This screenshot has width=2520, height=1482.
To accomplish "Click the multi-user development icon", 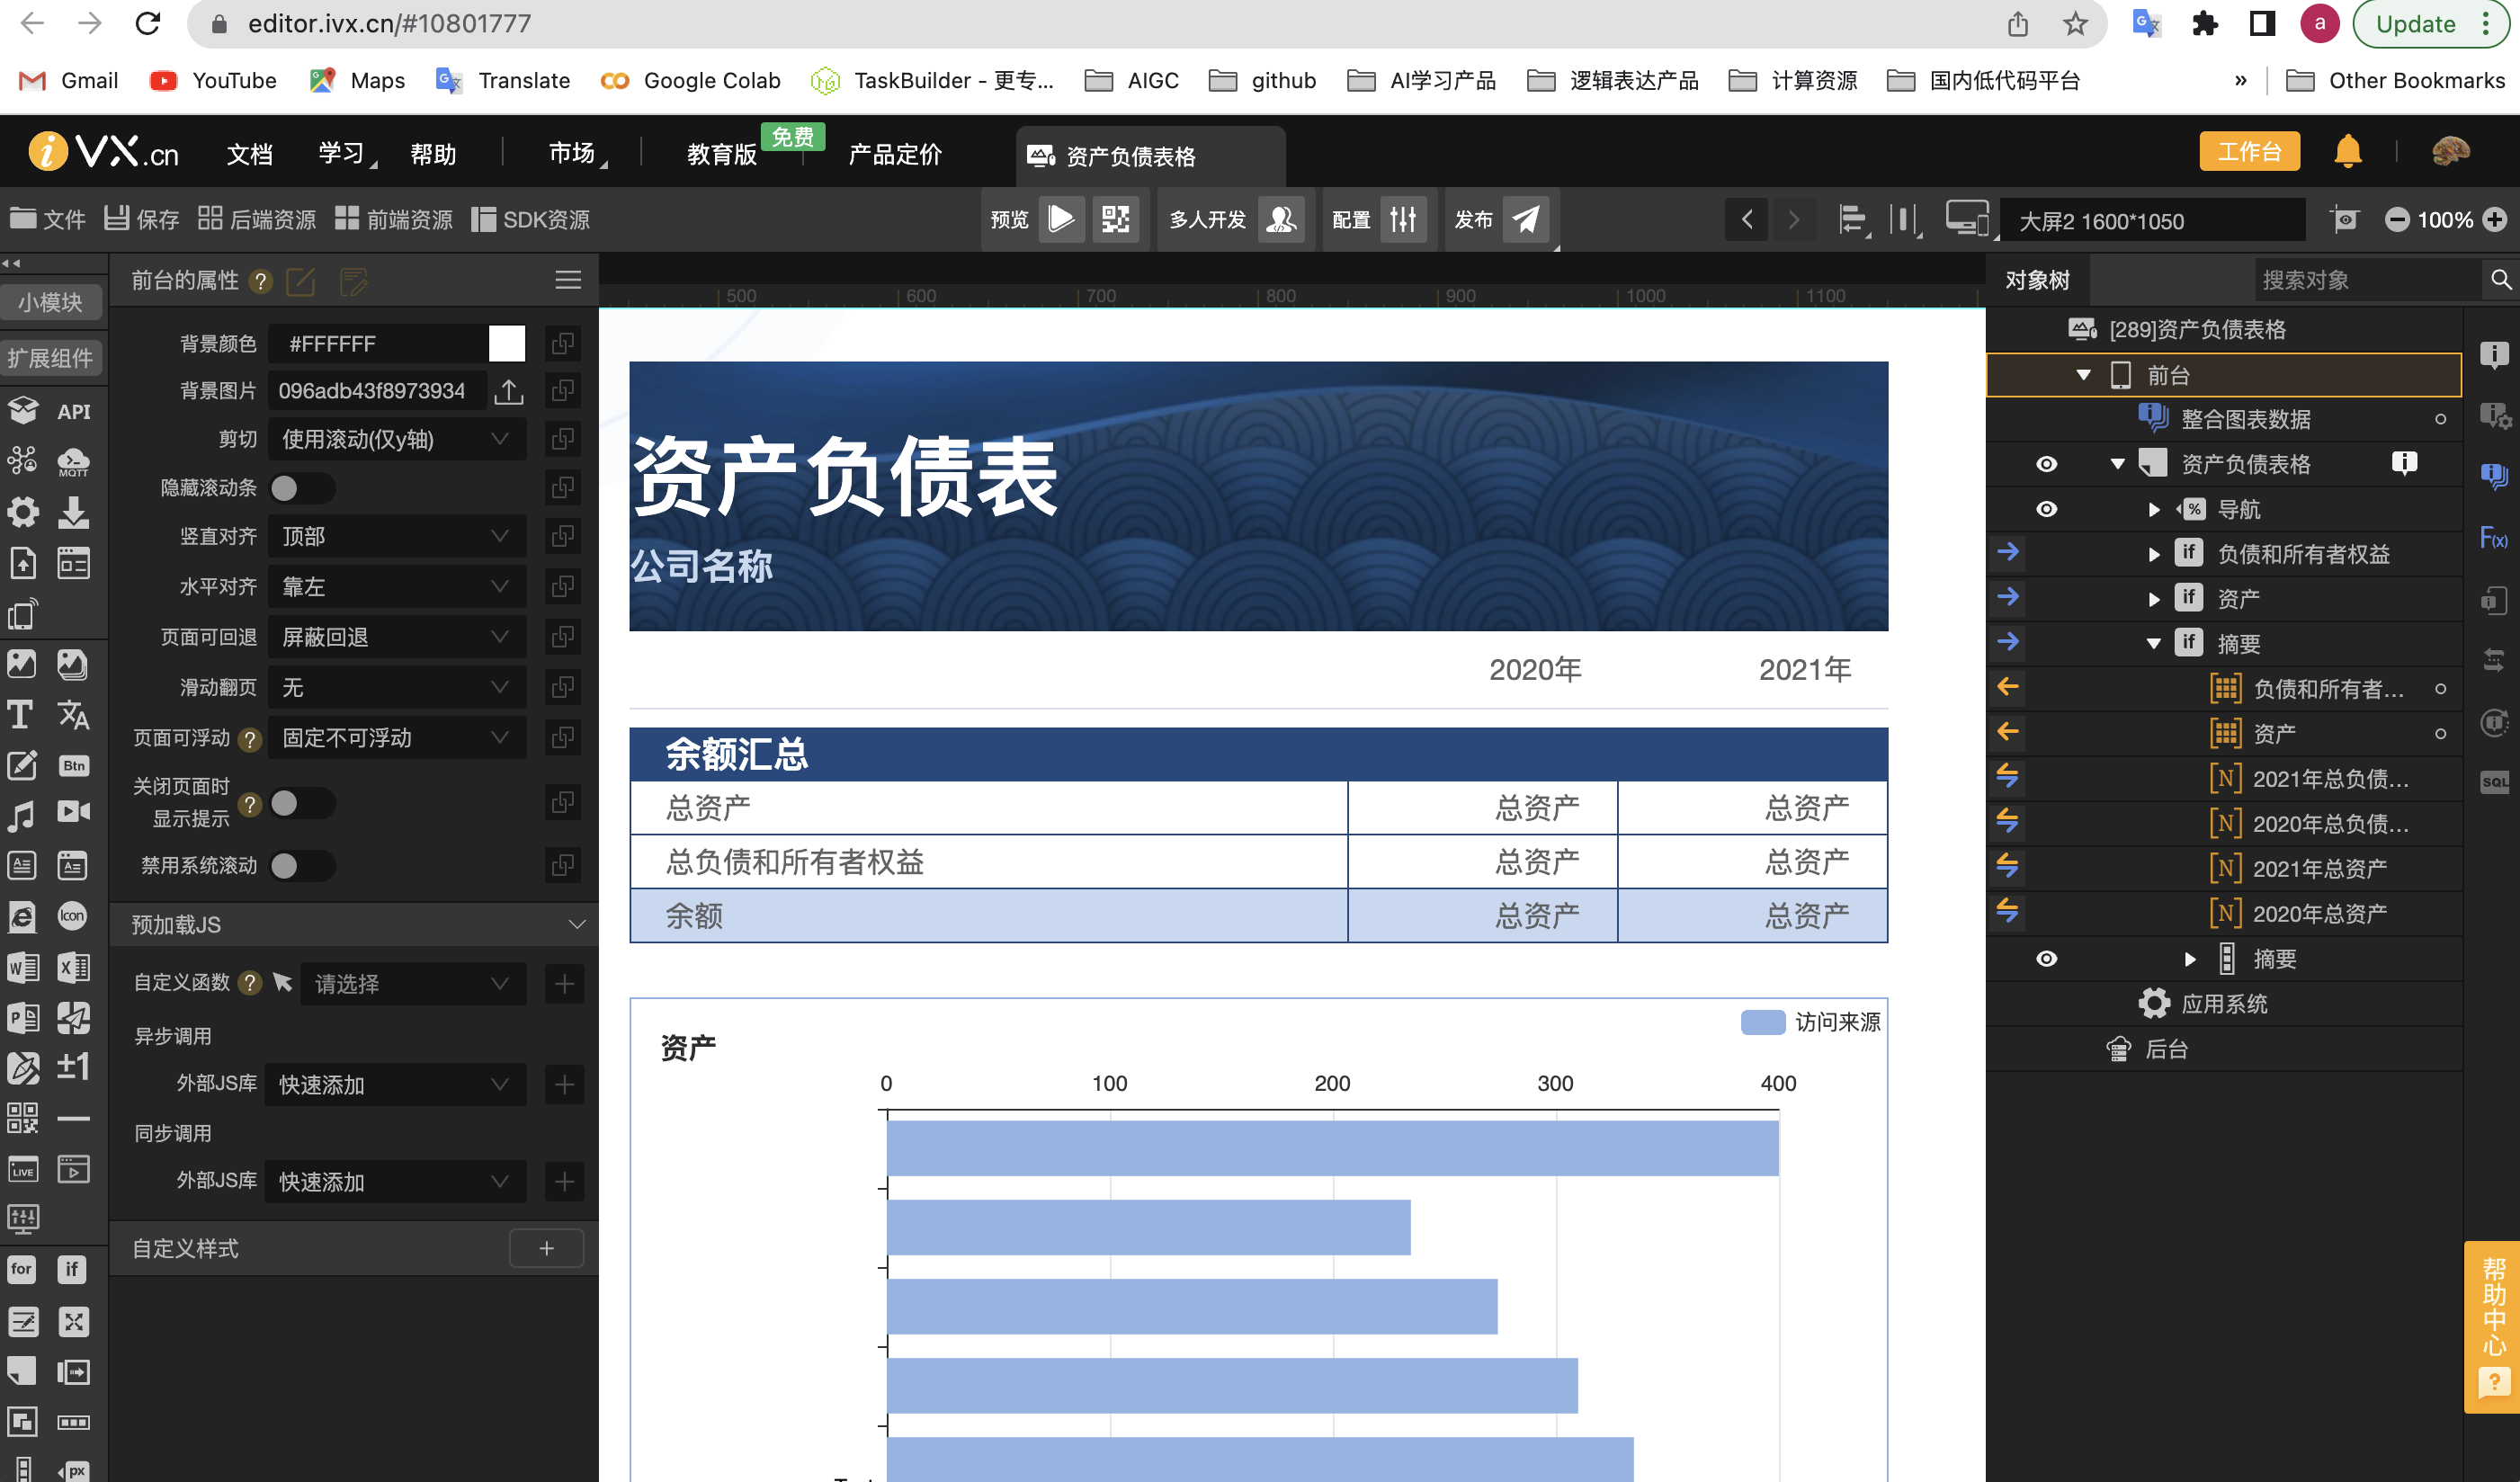I will coord(1281,219).
